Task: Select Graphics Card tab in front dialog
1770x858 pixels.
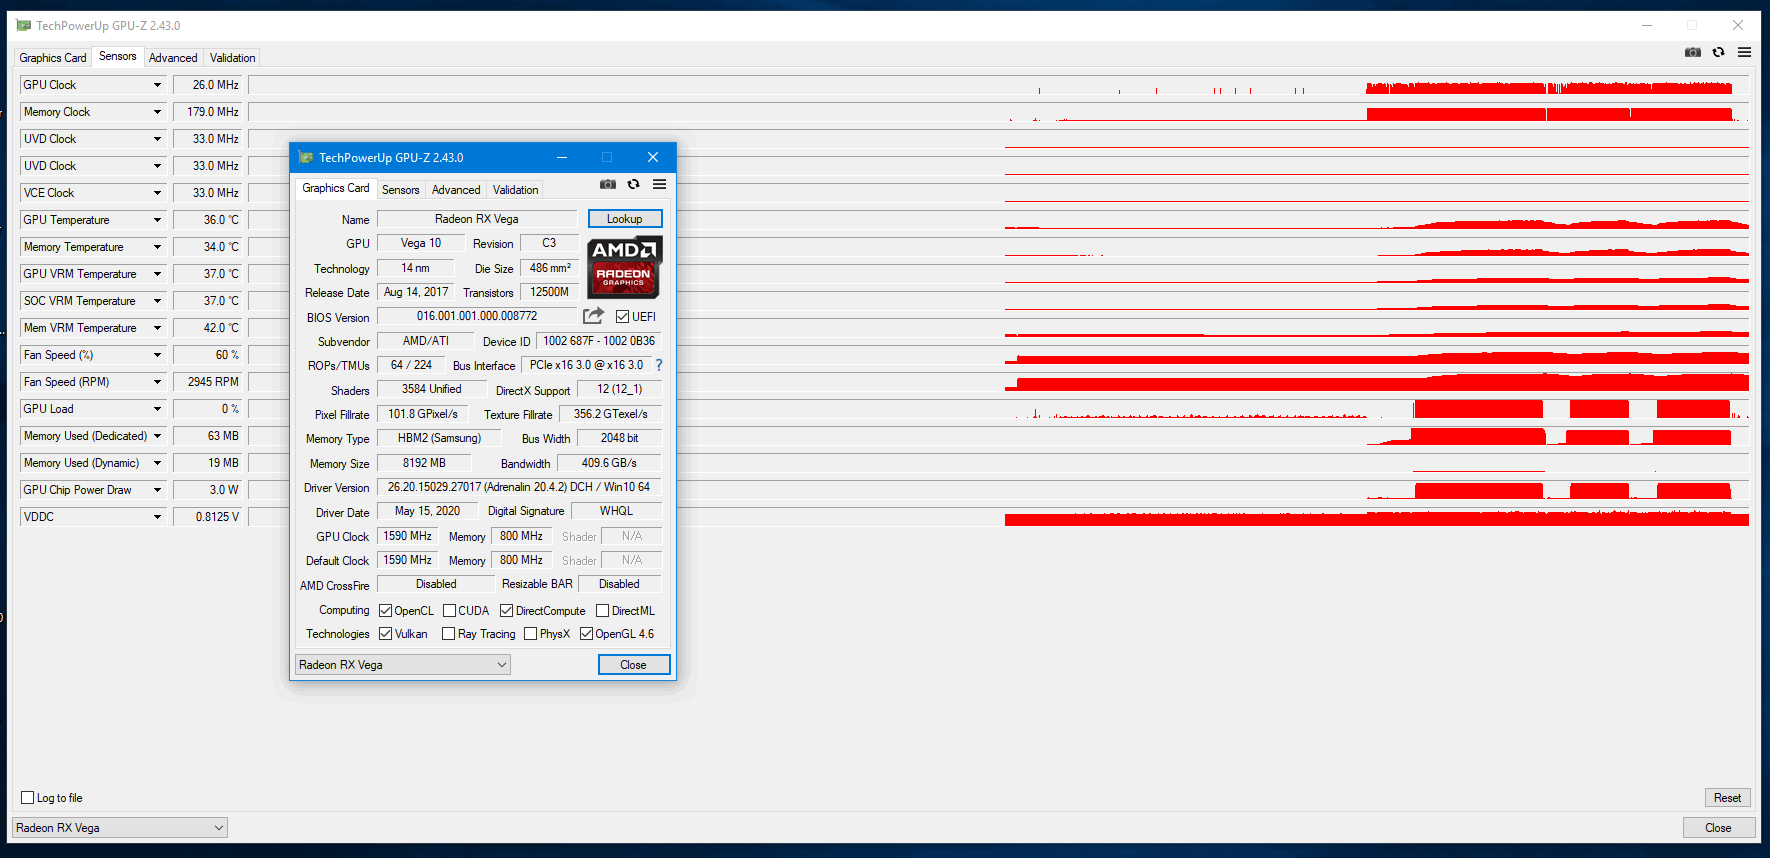Action: pyautogui.click(x=336, y=188)
